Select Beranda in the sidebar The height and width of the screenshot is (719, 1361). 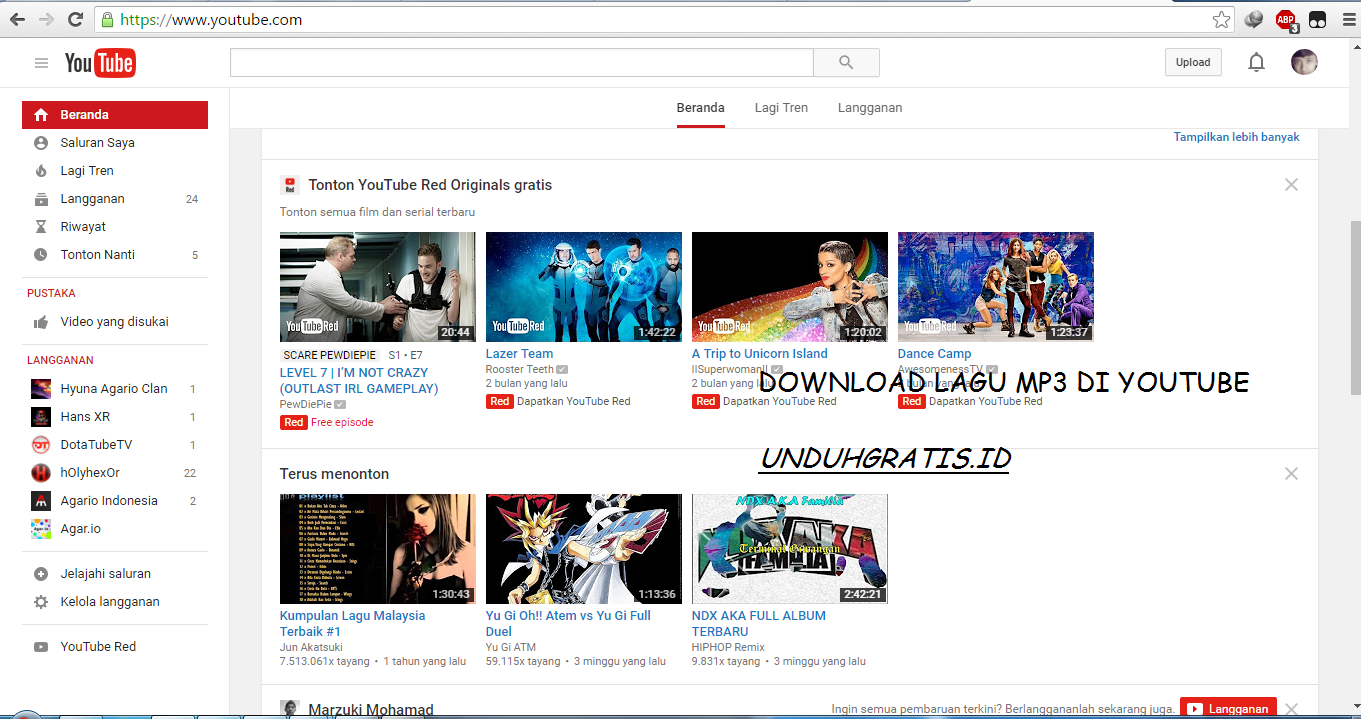pyautogui.click(x=115, y=115)
